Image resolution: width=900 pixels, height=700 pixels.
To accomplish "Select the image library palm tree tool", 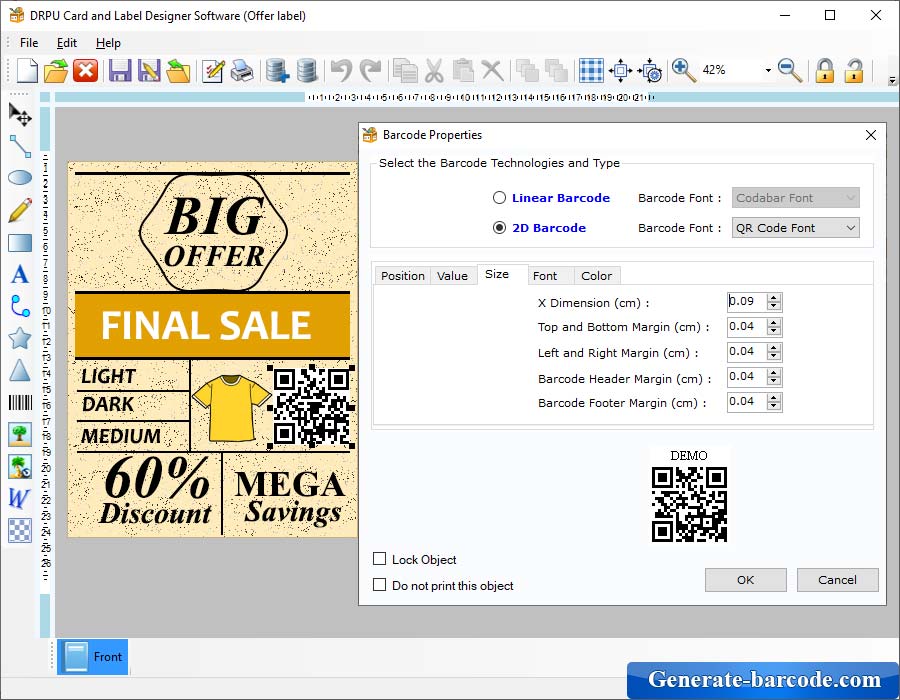I will coord(20,466).
